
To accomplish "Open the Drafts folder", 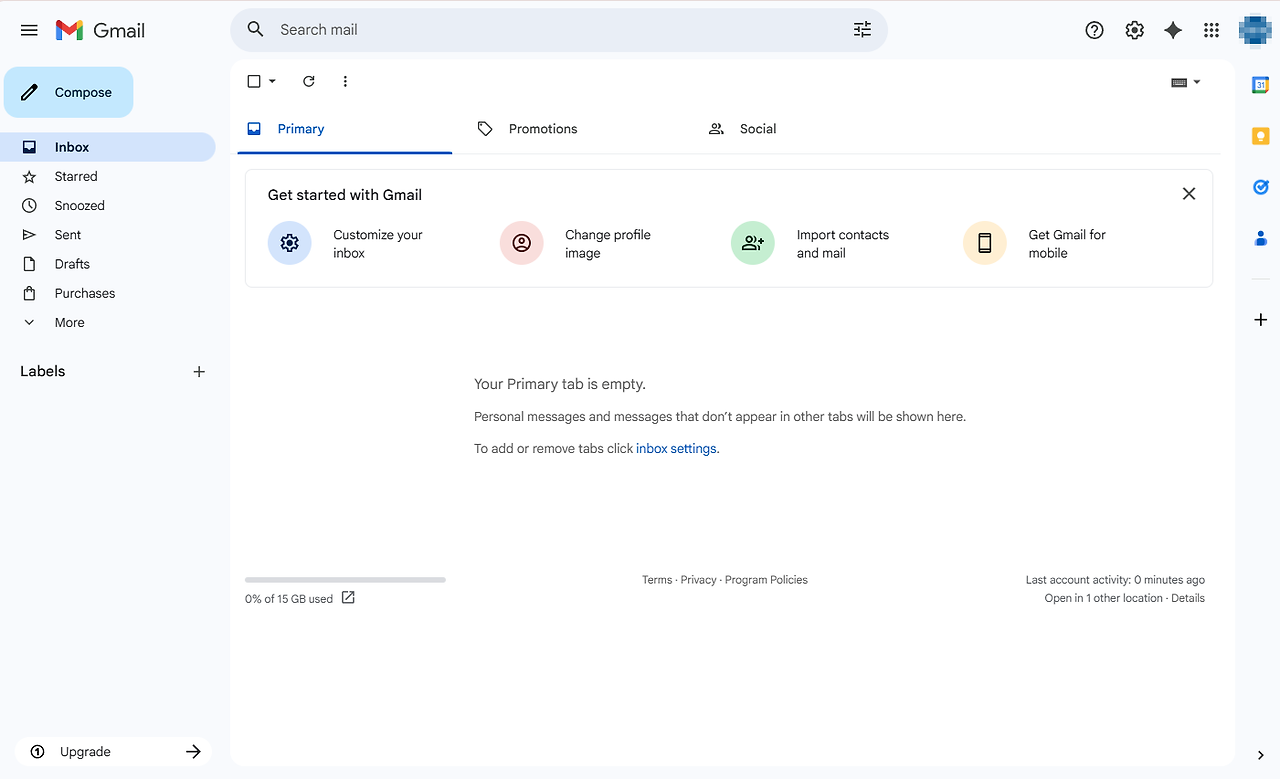I will point(107,264).
